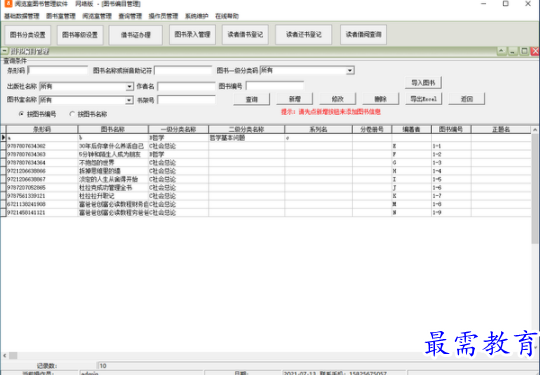Click the 图书编号 cell 1-5
The width and height of the screenshot is (546, 375).
point(451,179)
